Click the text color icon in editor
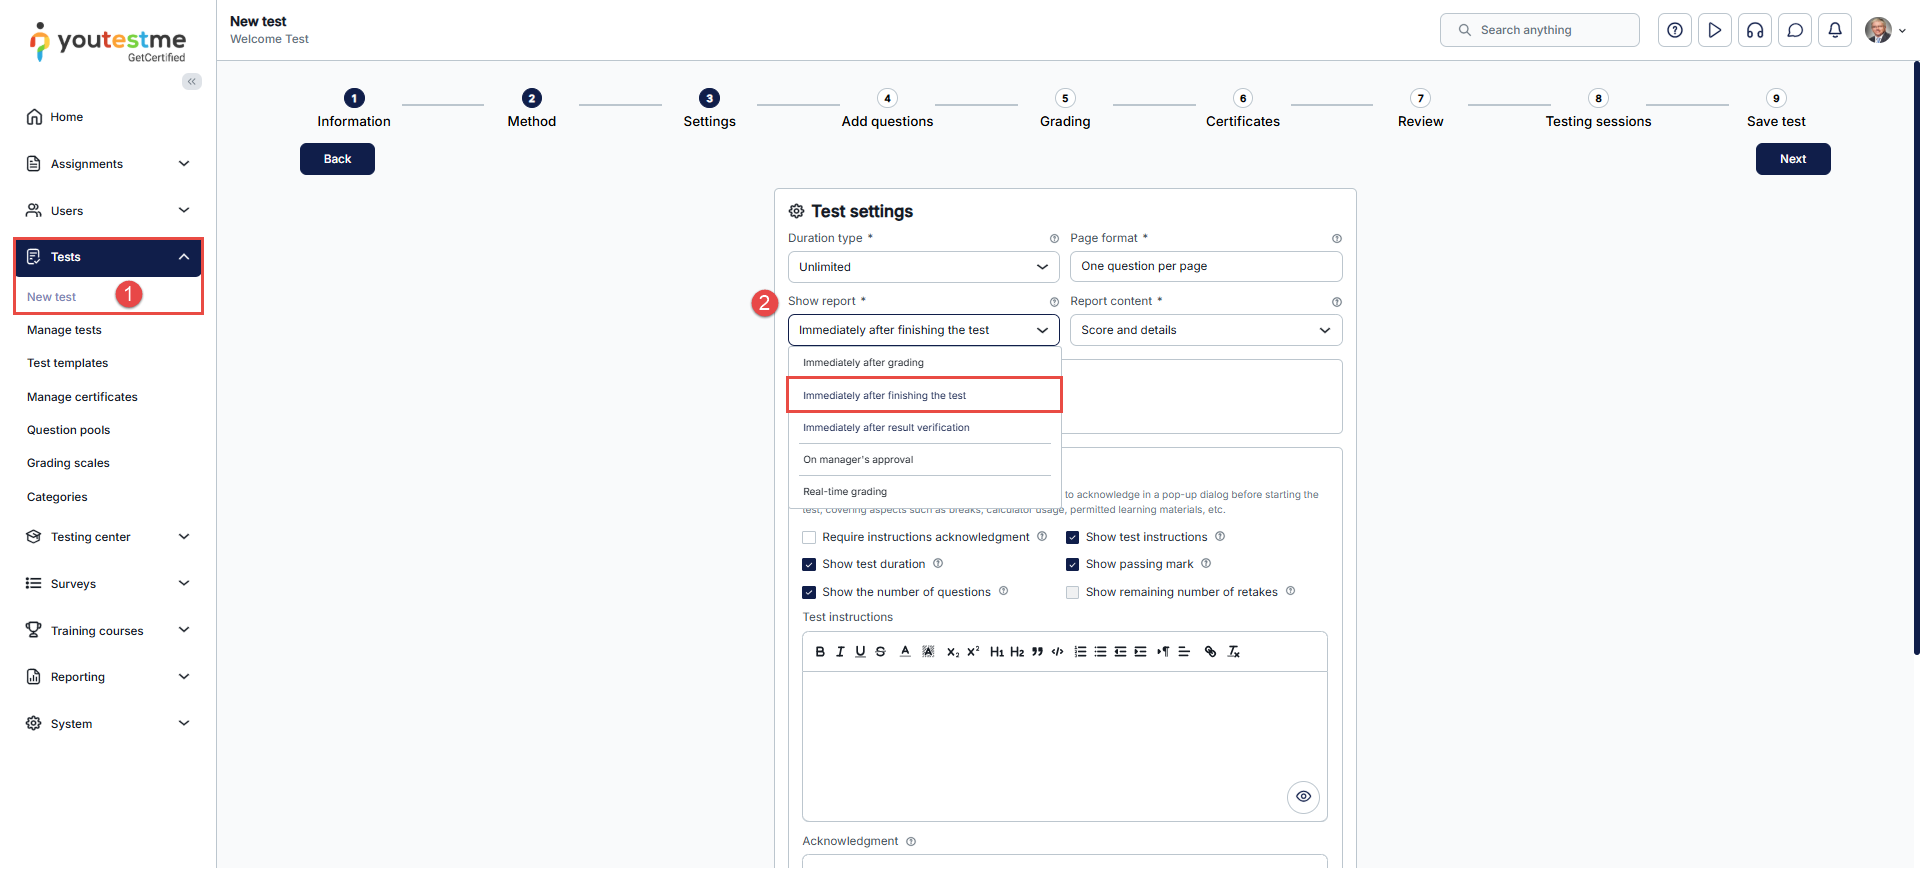This screenshot has height=869, width=1920. coord(905,652)
